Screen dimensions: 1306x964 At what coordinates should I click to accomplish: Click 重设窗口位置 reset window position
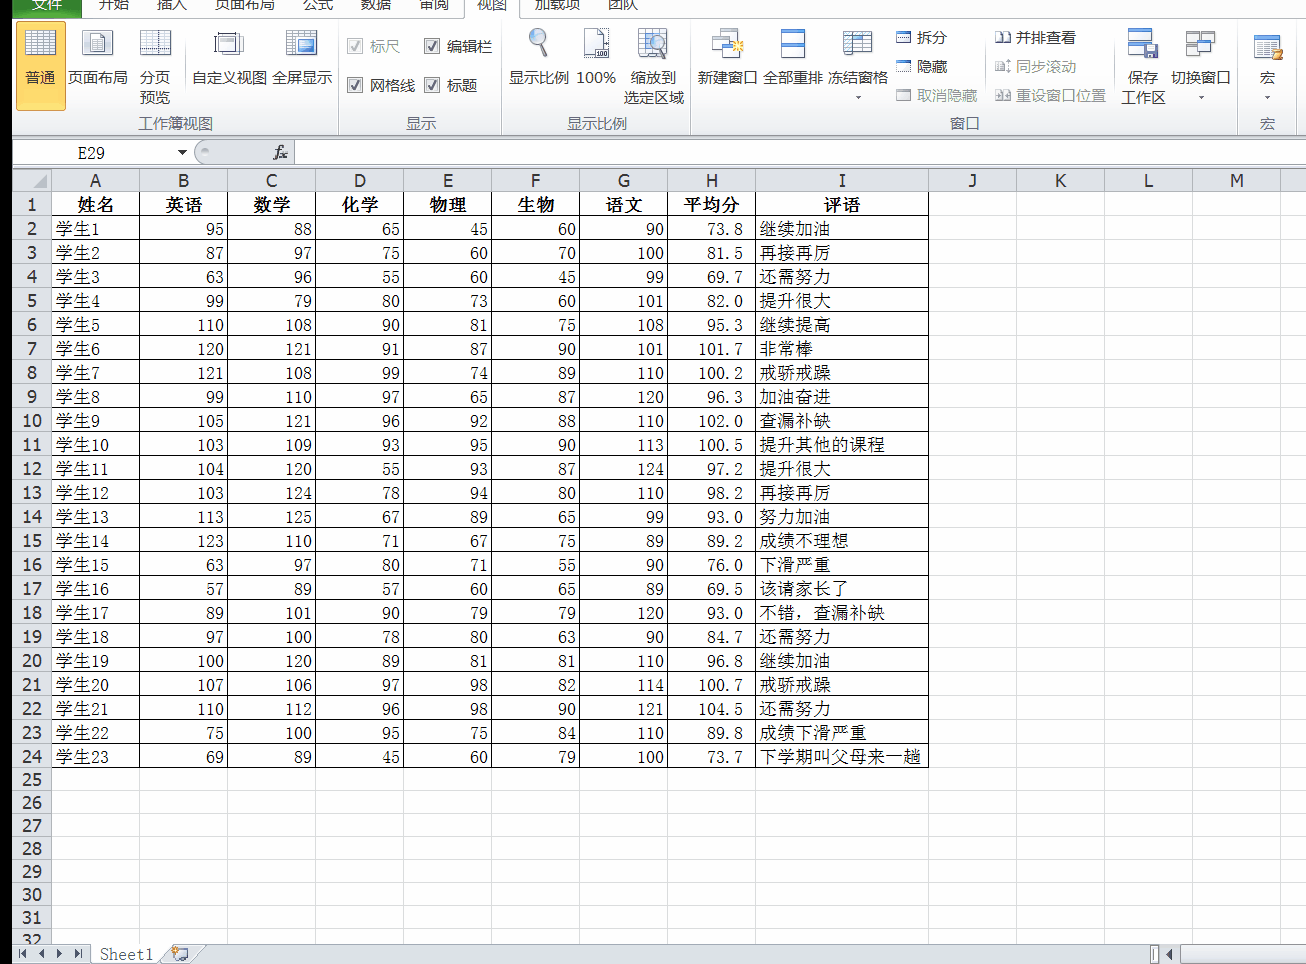click(x=1050, y=96)
